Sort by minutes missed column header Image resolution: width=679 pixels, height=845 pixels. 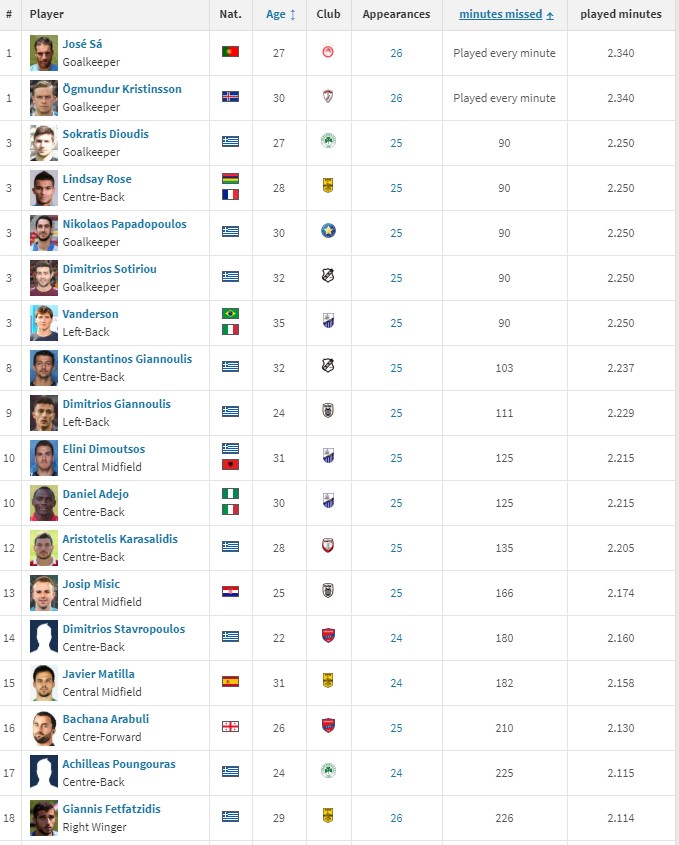coord(501,15)
